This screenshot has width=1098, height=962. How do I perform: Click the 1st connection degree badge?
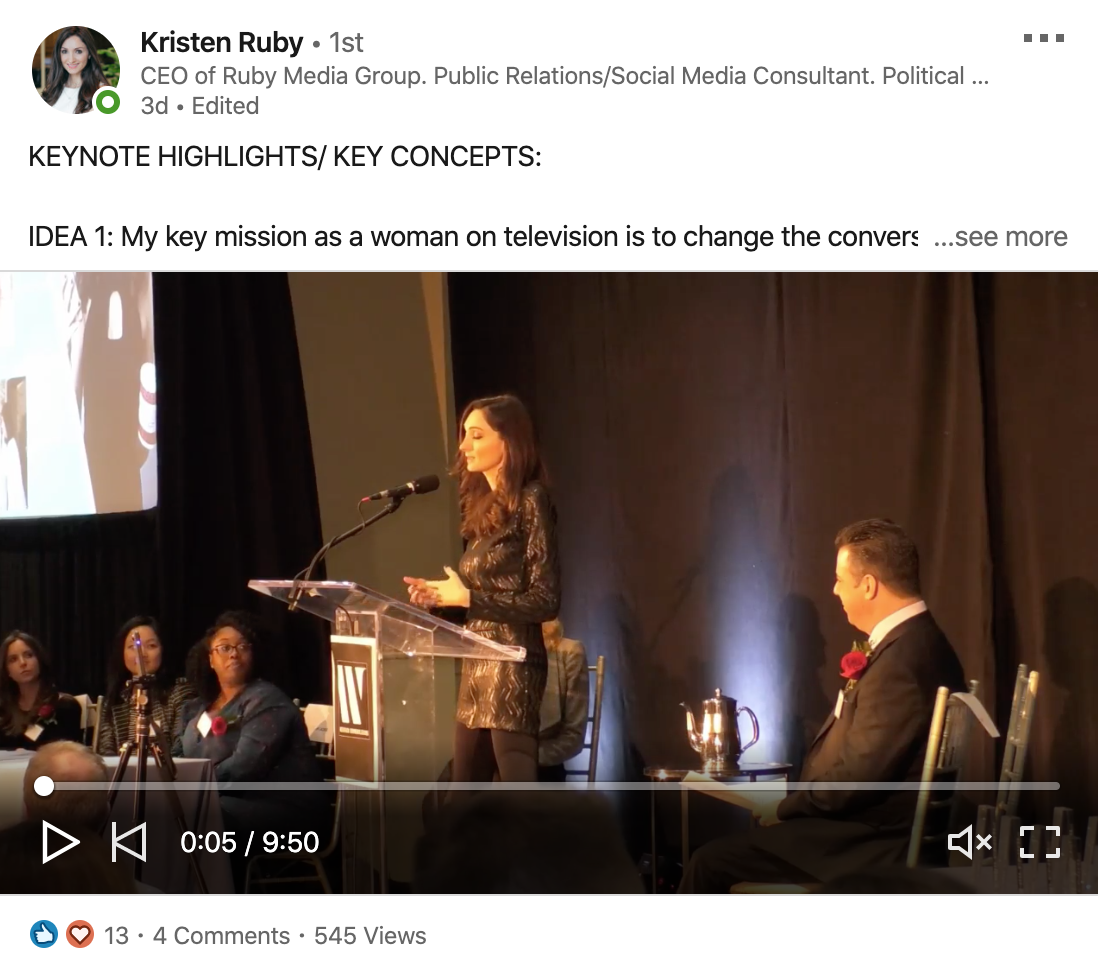346,43
